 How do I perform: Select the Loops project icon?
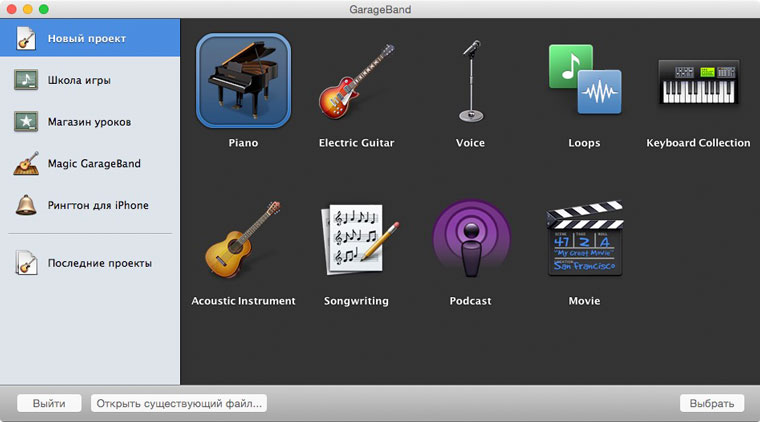coord(585,79)
